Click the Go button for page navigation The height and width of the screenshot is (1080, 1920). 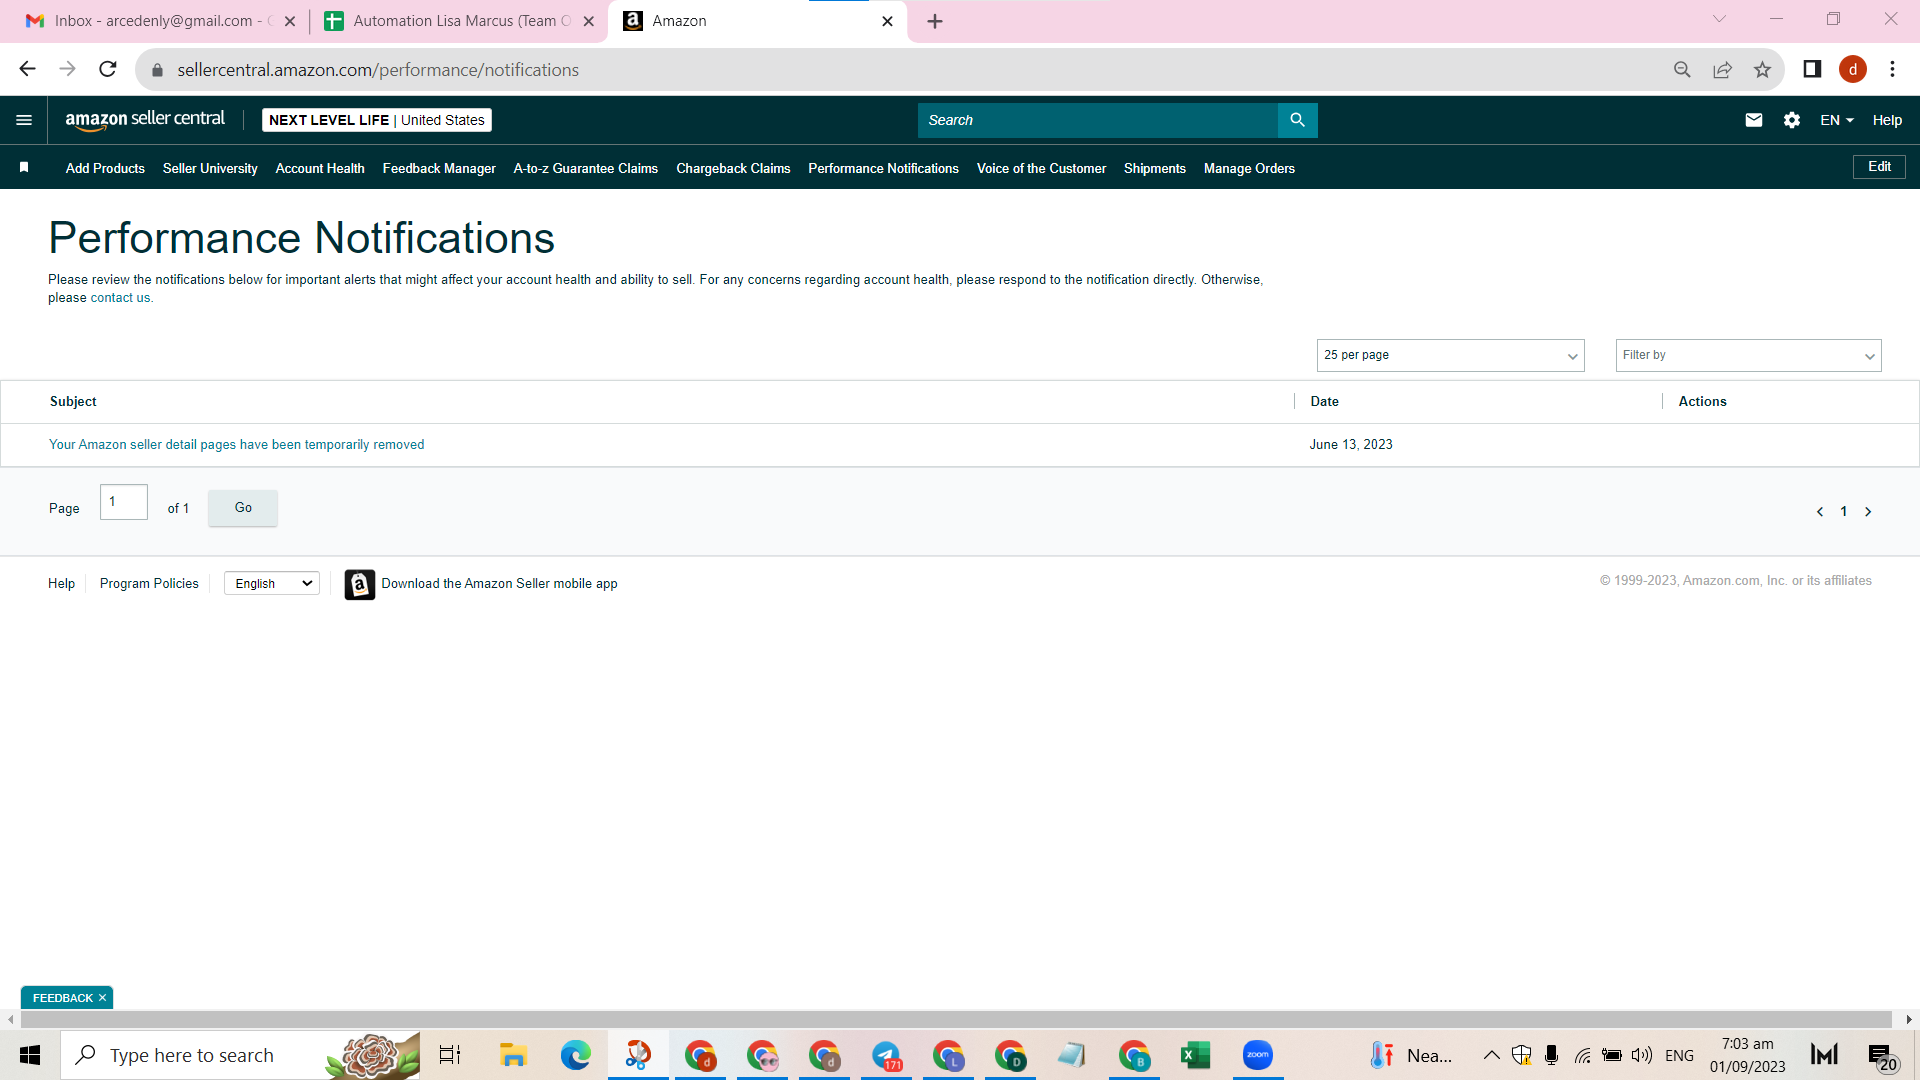pyautogui.click(x=243, y=508)
